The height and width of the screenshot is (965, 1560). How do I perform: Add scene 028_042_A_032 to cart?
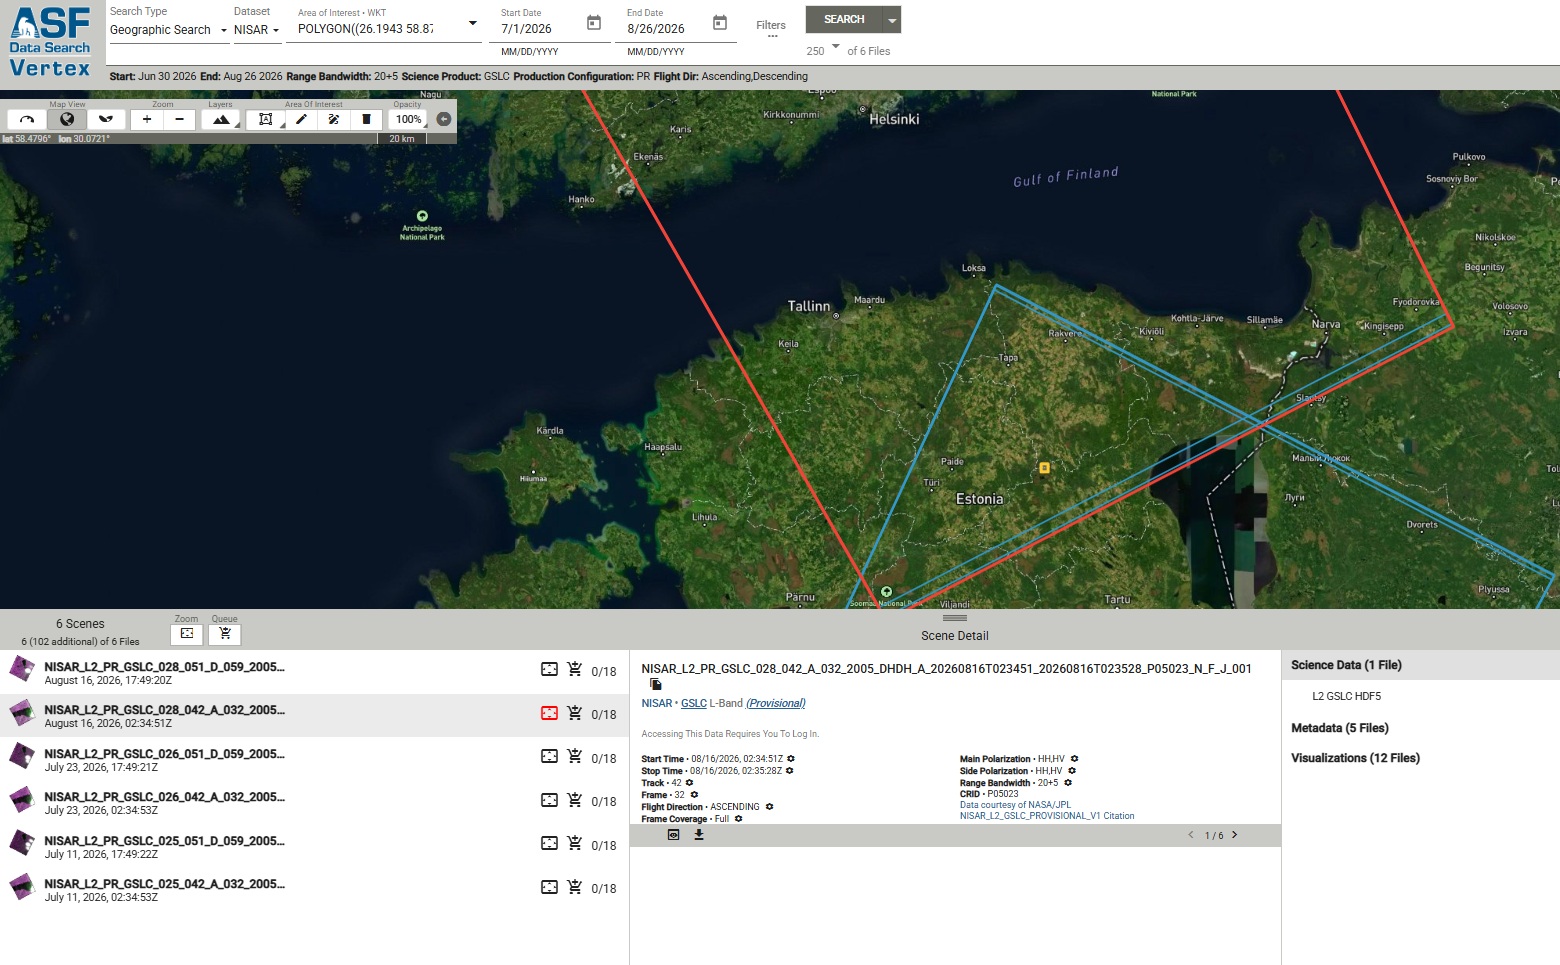coord(575,713)
